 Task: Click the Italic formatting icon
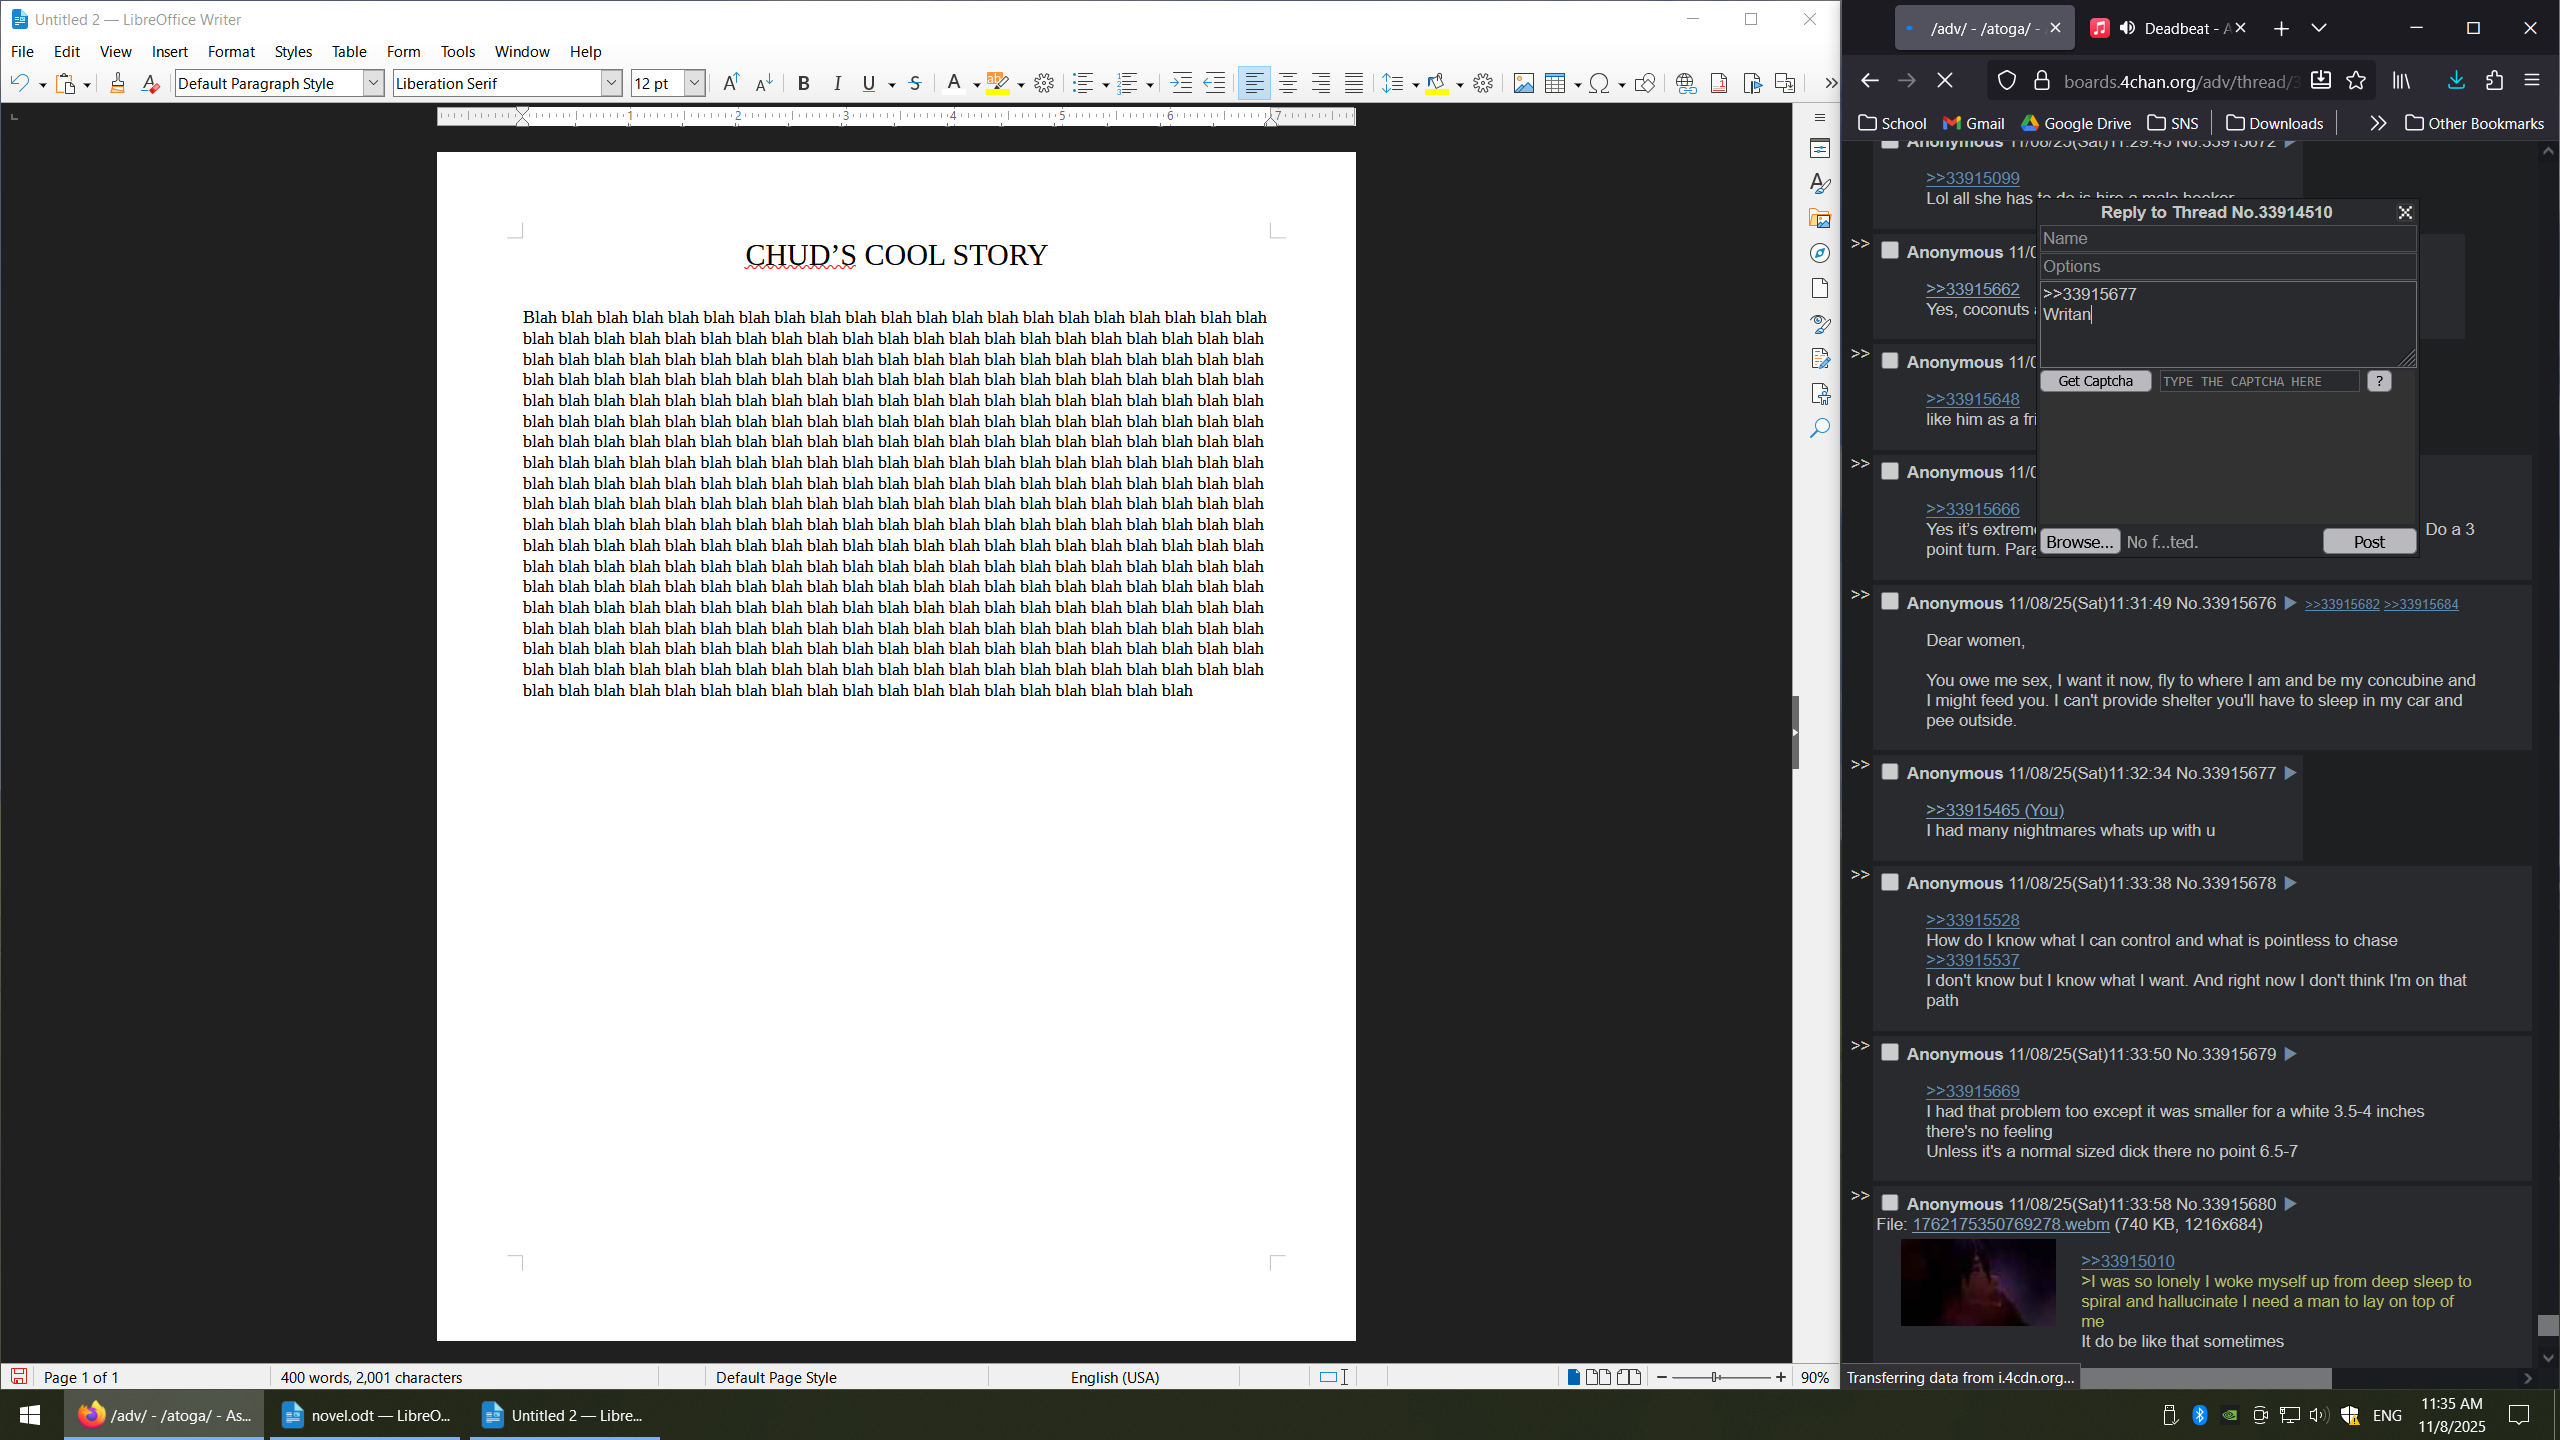(x=837, y=84)
